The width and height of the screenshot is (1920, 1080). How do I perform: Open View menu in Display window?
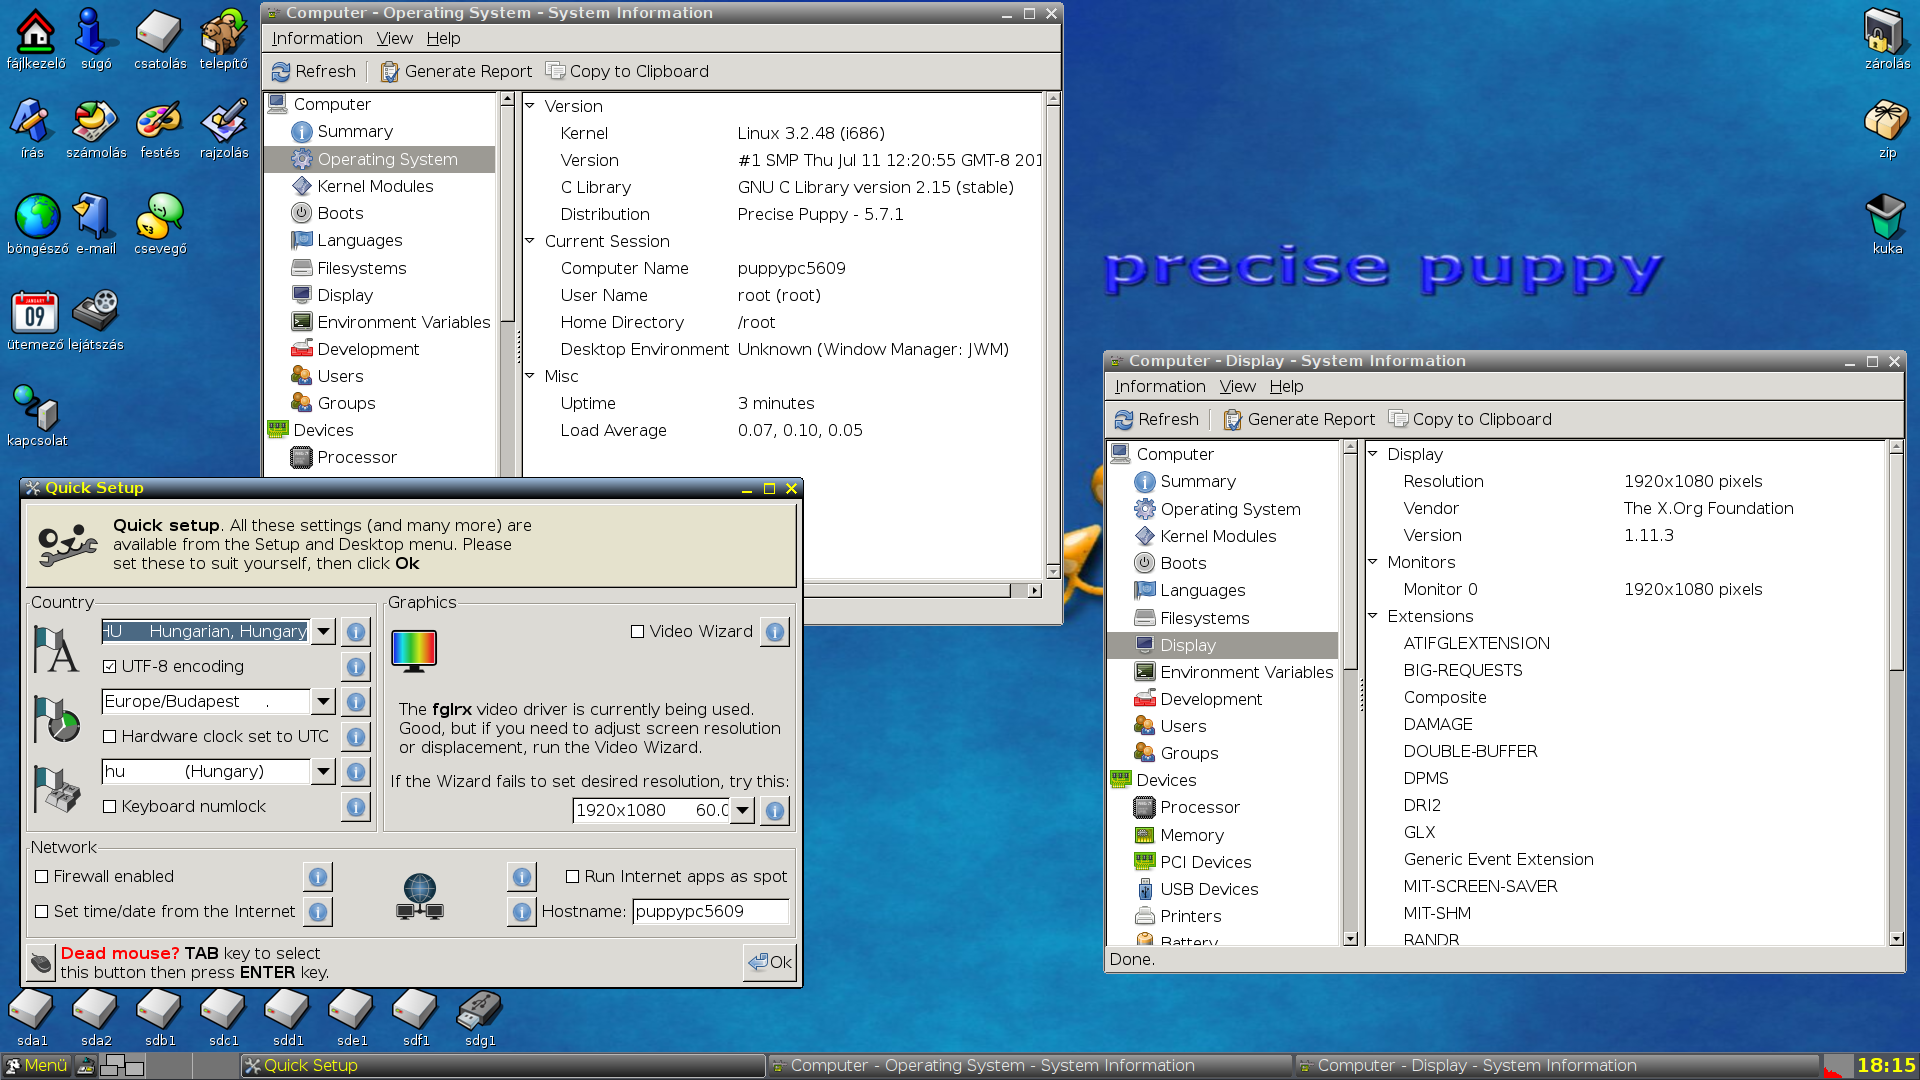point(1237,386)
